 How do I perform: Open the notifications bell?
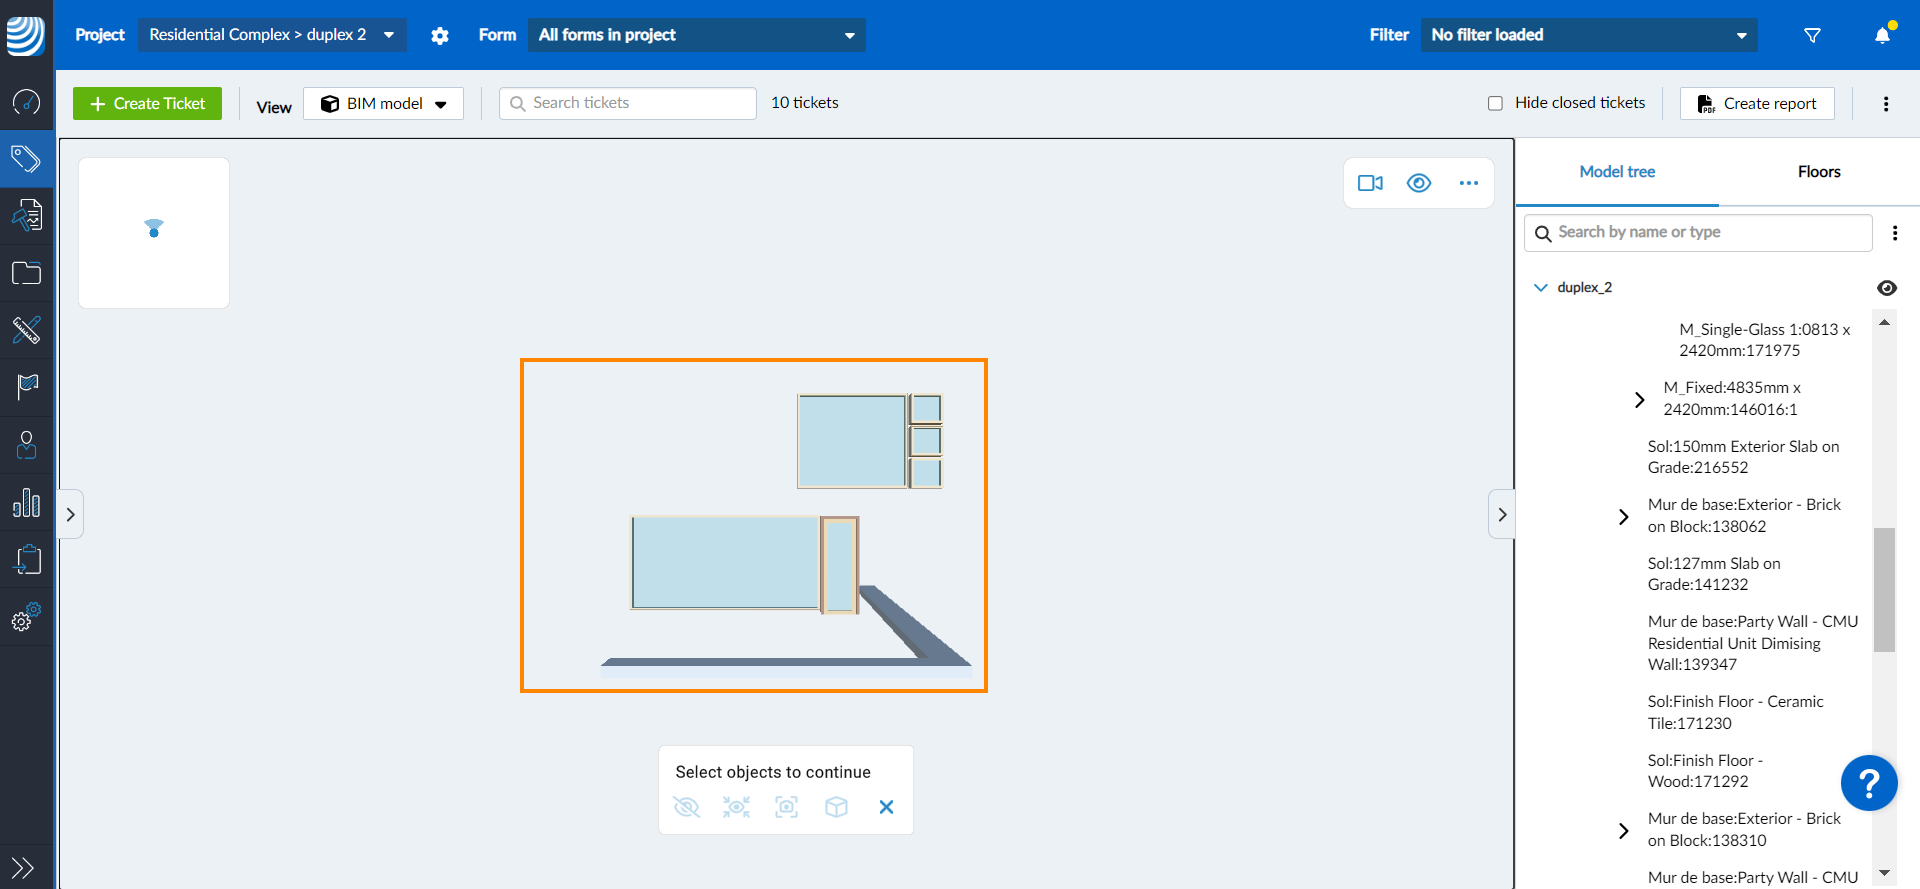click(x=1882, y=35)
